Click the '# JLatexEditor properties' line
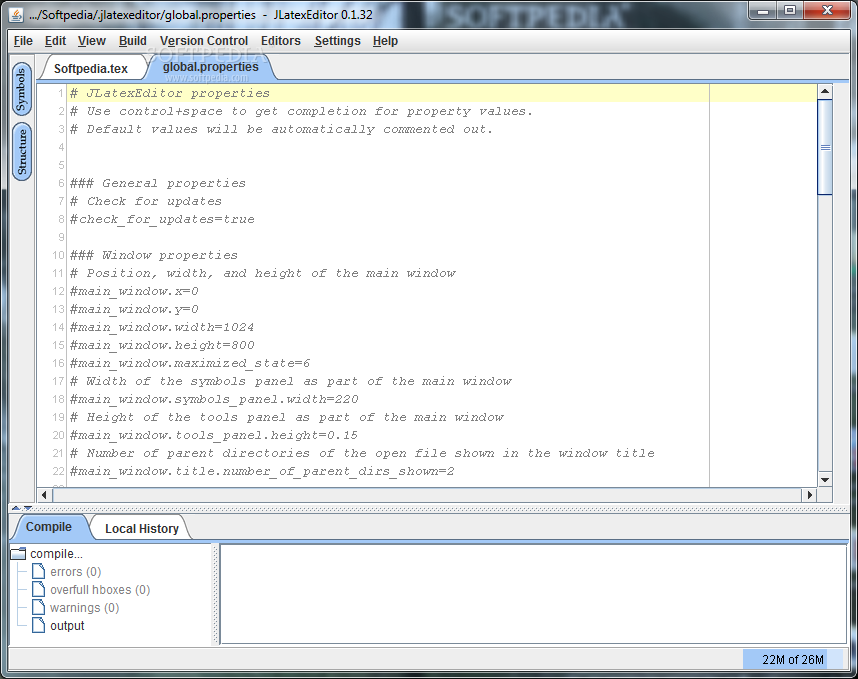The width and height of the screenshot is (858, 679). (170, 94)
